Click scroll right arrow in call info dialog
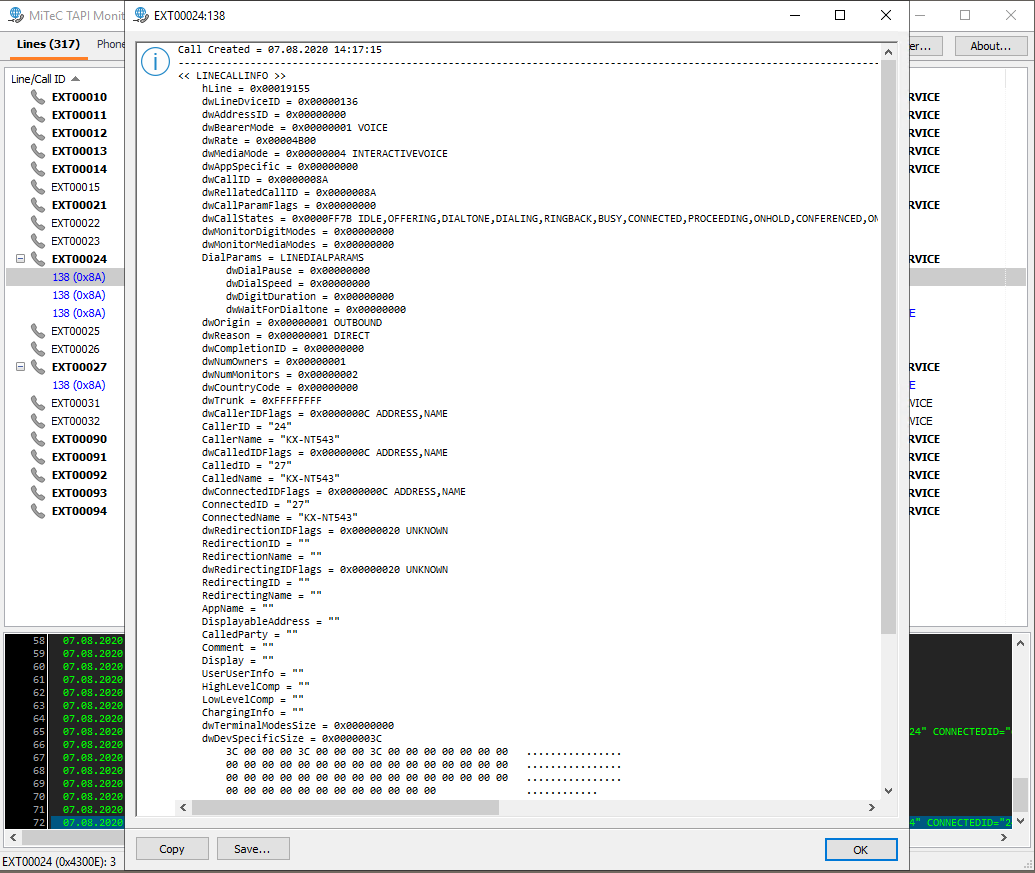1035x873 pixels. tap(872, 808)
